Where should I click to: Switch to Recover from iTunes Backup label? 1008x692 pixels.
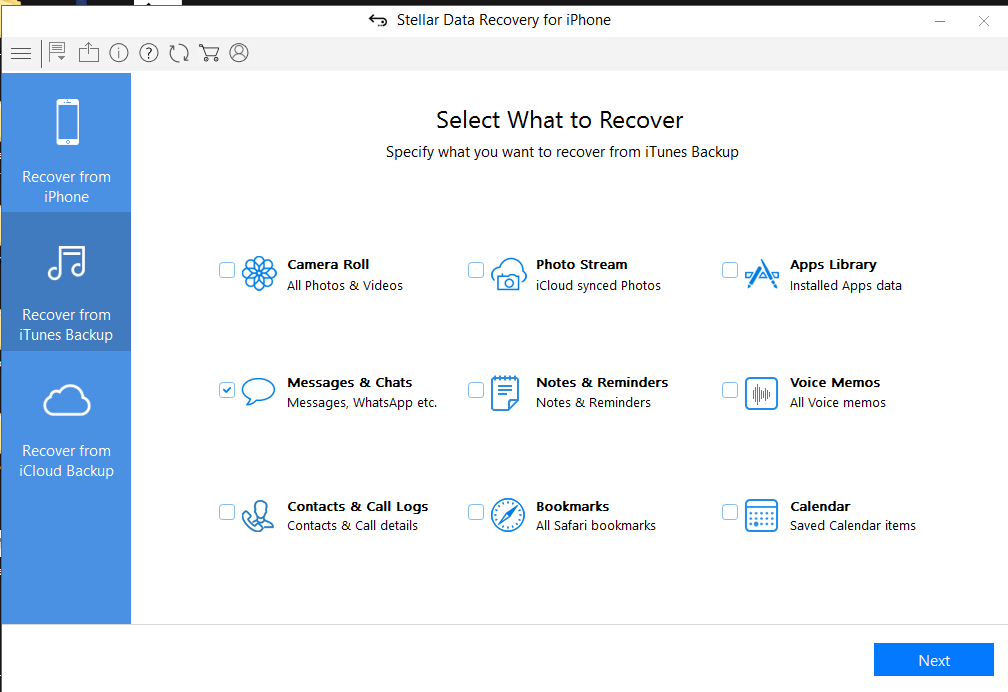click(x=66, y=325)
